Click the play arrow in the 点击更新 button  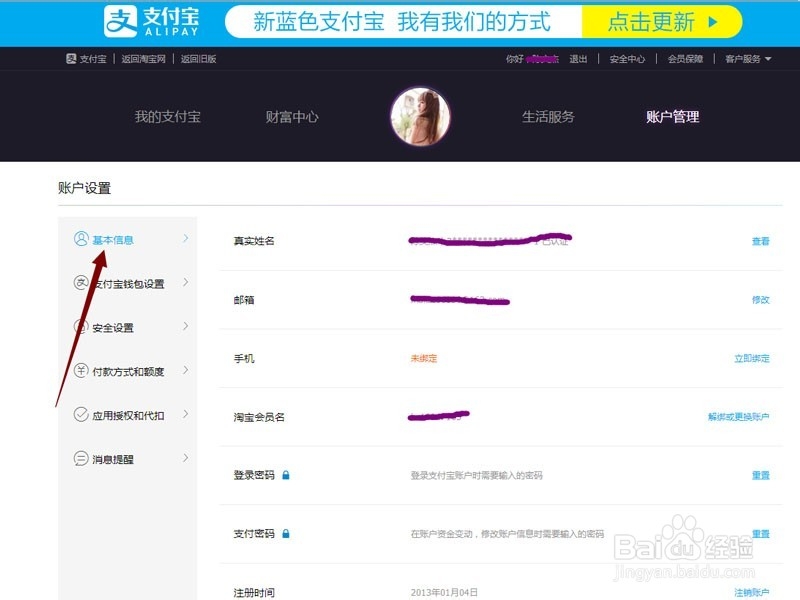click(713, 22)
